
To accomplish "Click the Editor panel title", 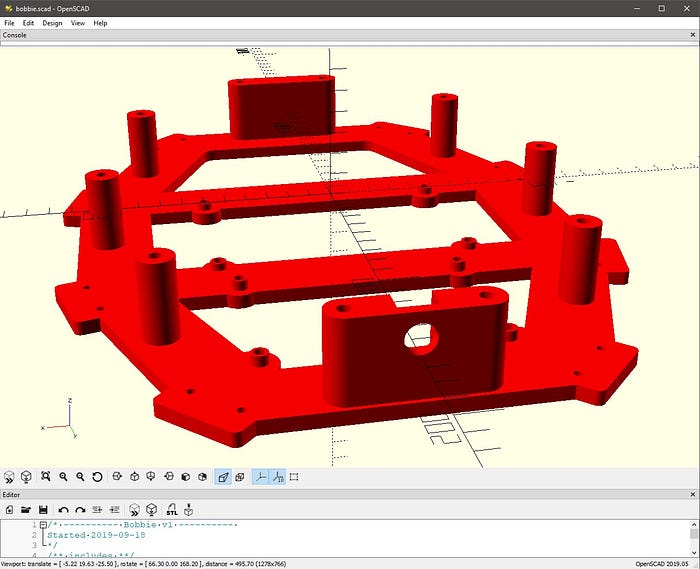I will pos(11,494).
